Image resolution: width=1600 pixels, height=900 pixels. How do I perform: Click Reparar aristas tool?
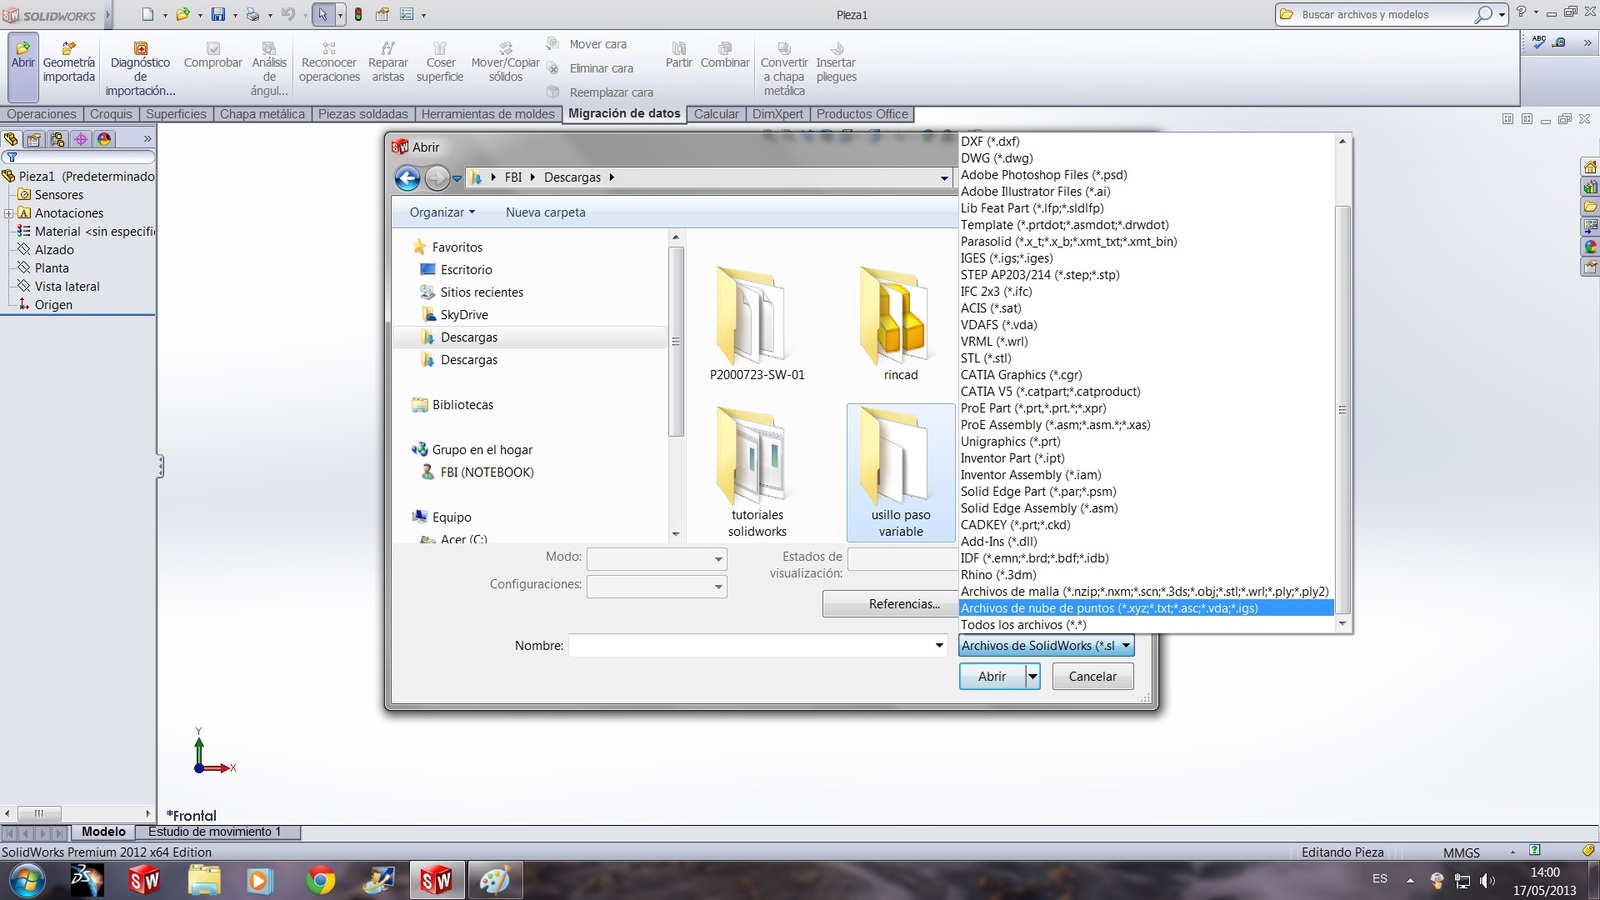point(388,62)
